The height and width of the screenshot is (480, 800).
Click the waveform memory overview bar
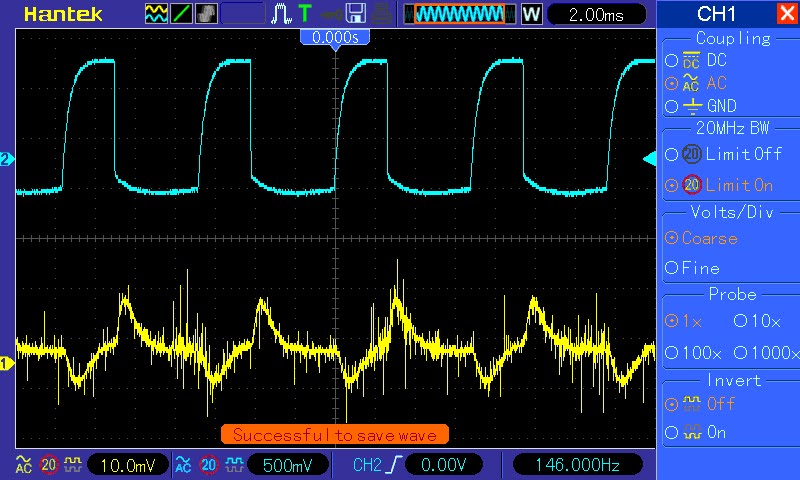[x=459, y=14]
